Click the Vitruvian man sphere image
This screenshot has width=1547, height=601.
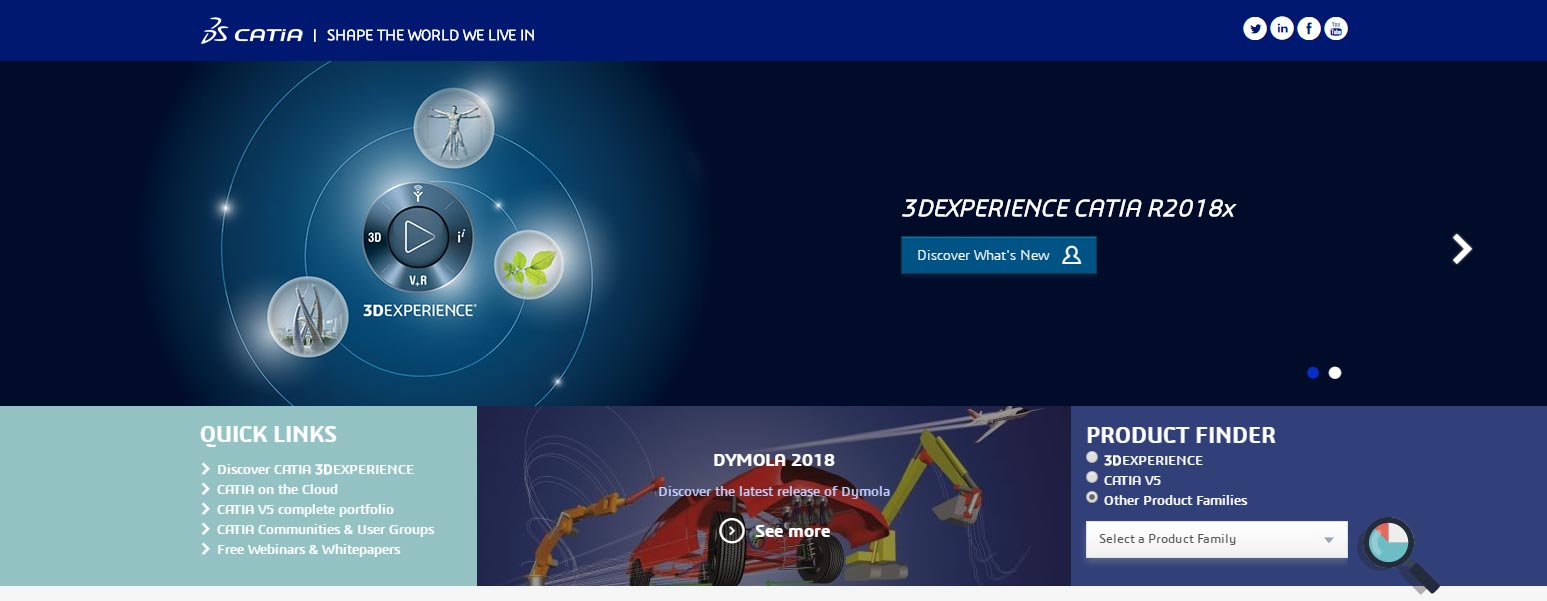[454, 128]
